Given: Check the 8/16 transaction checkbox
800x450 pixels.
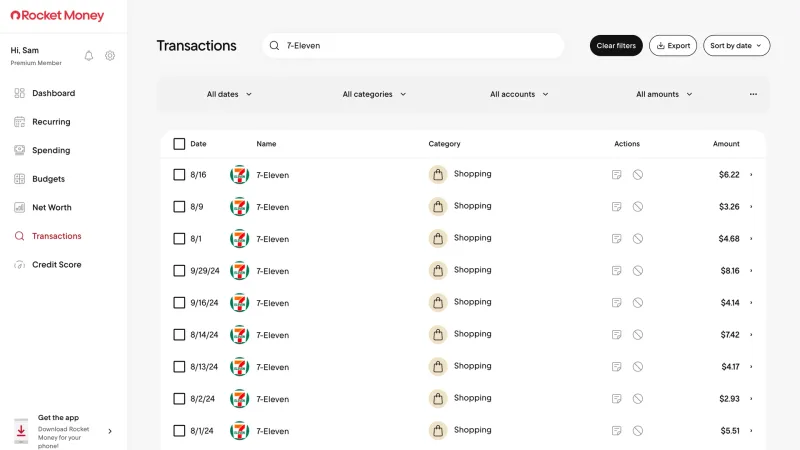Looking at the screenshot, I should [x=179, y=174].
